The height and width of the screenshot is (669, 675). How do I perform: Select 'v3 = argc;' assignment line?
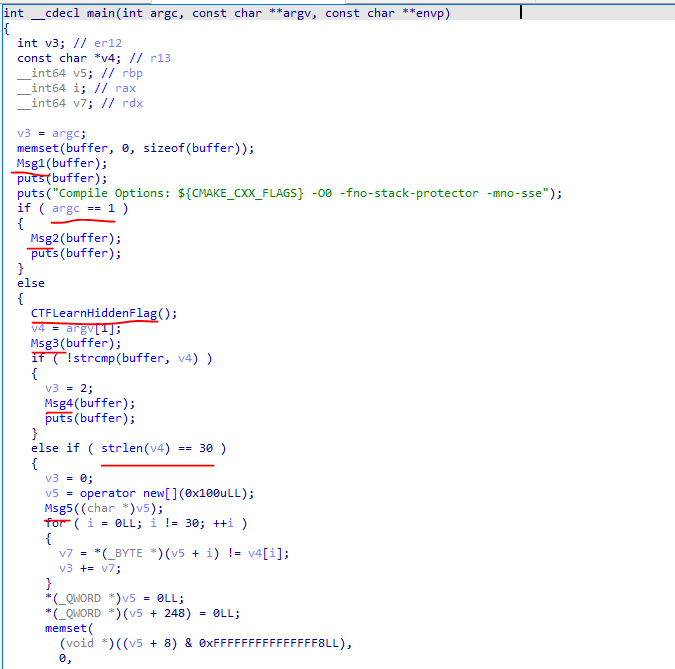pyautogui.click(x=52, y=133)
